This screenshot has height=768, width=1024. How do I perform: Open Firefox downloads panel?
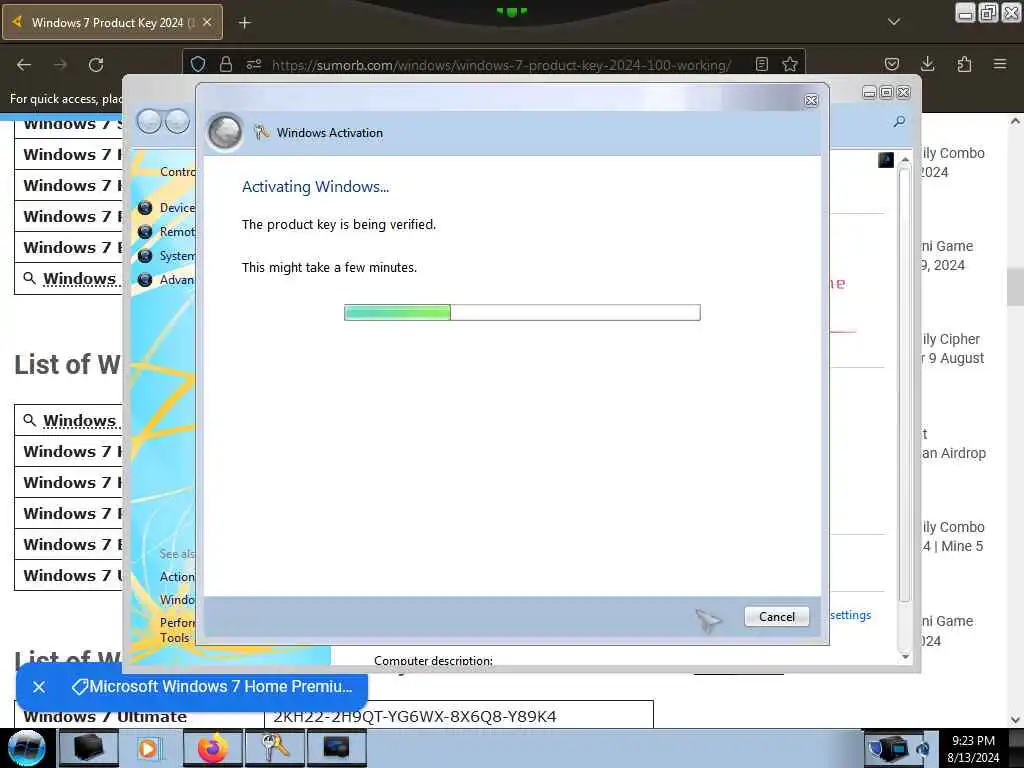927,64
